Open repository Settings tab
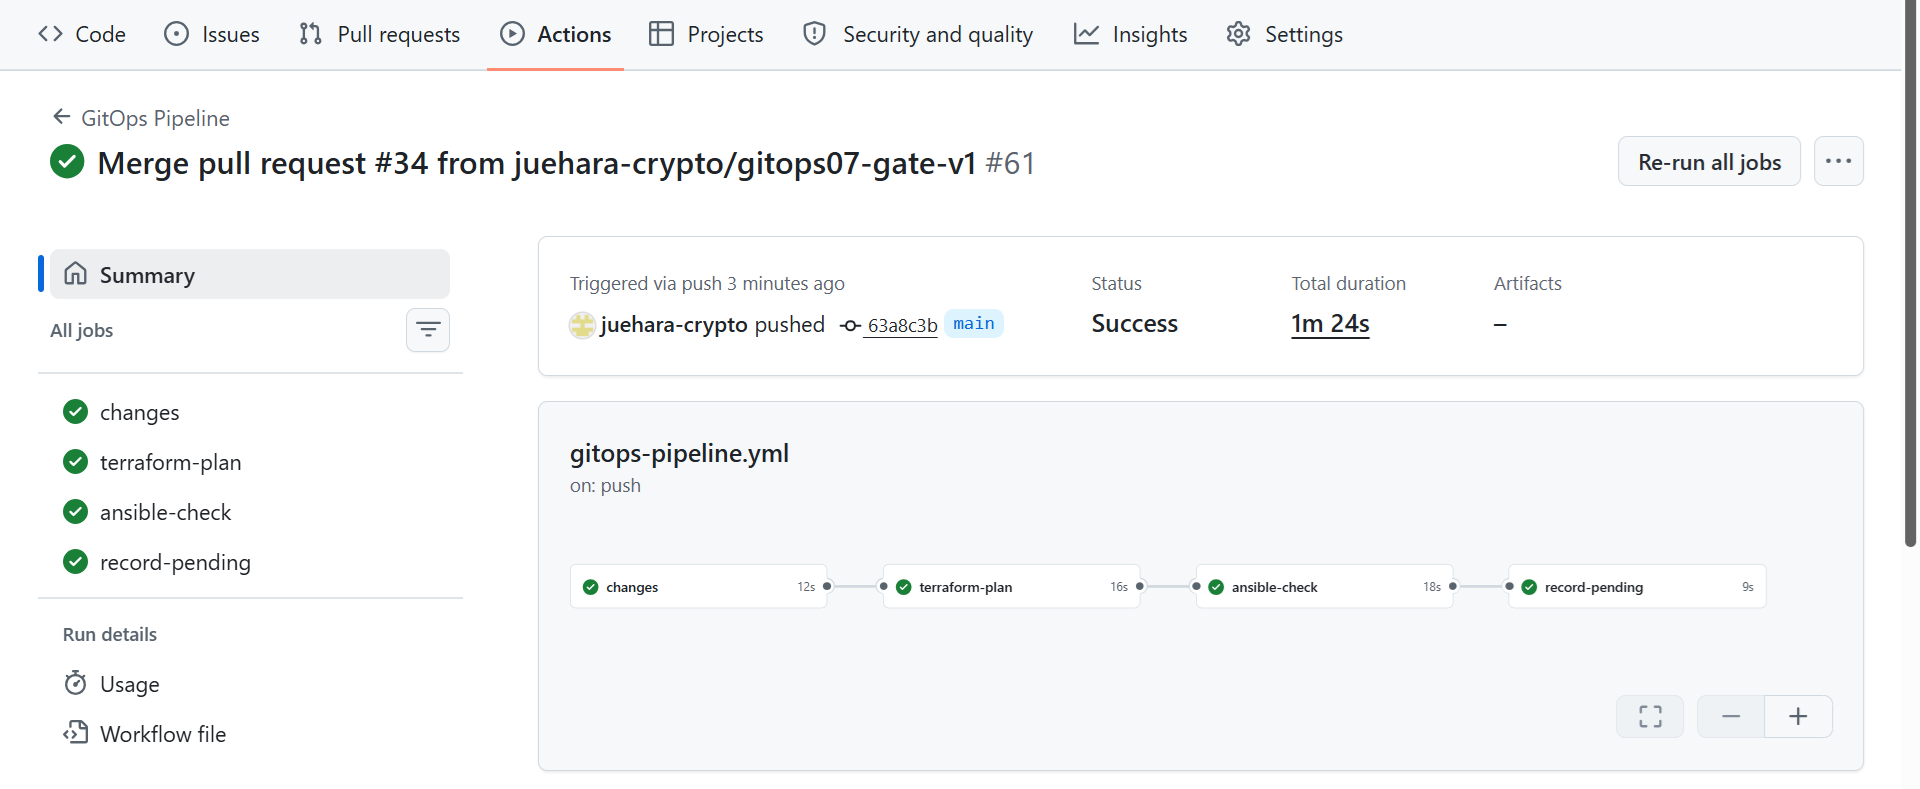Viewport: 1920px width, 789px height. 1285,34
